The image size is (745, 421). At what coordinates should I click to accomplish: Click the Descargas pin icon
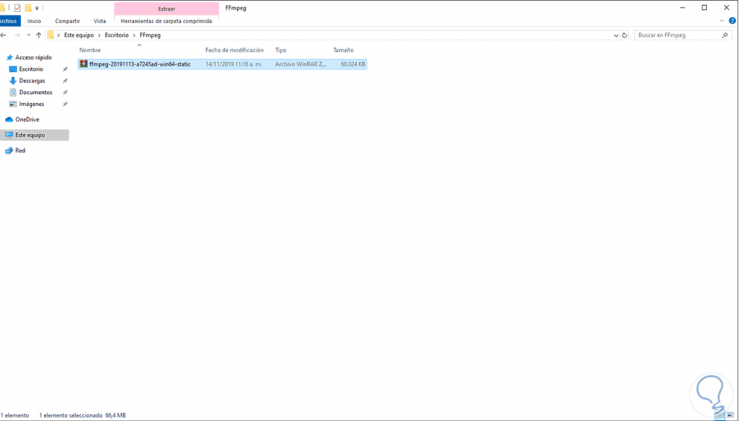coord(65,81)
